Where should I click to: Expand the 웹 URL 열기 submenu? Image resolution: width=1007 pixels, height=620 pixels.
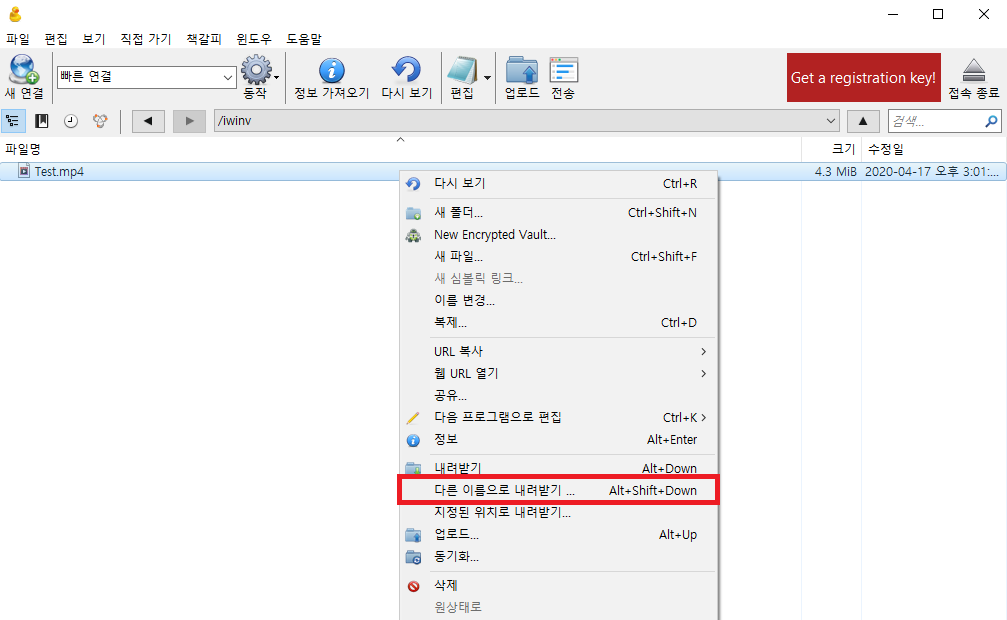pos(704,373)
